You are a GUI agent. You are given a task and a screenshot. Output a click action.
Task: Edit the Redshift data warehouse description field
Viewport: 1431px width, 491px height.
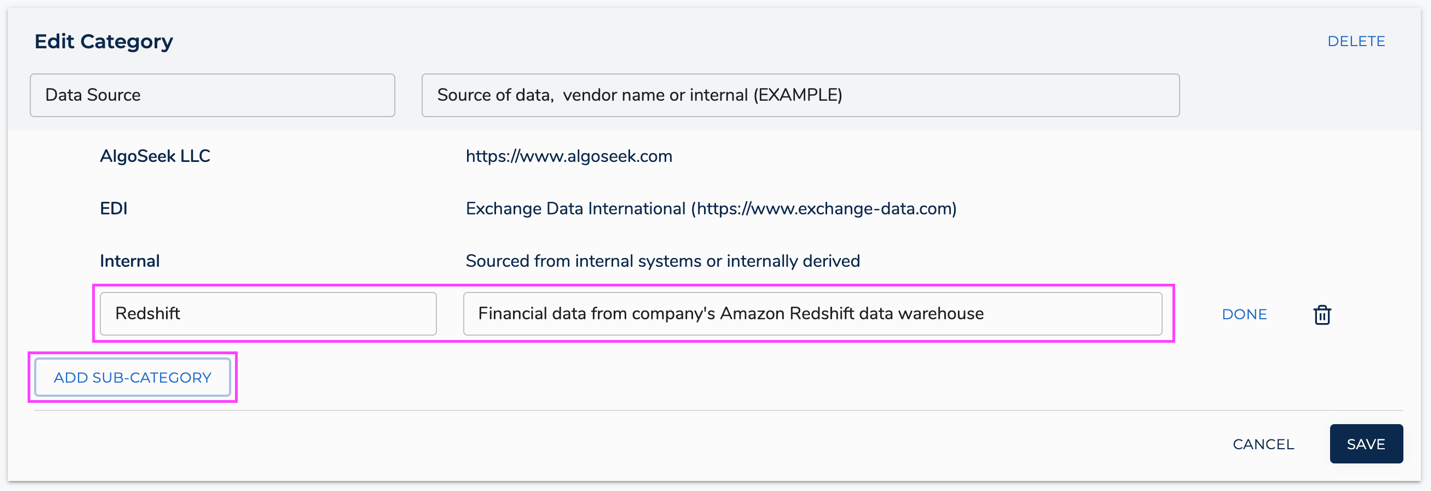click(x=812, y=314)
